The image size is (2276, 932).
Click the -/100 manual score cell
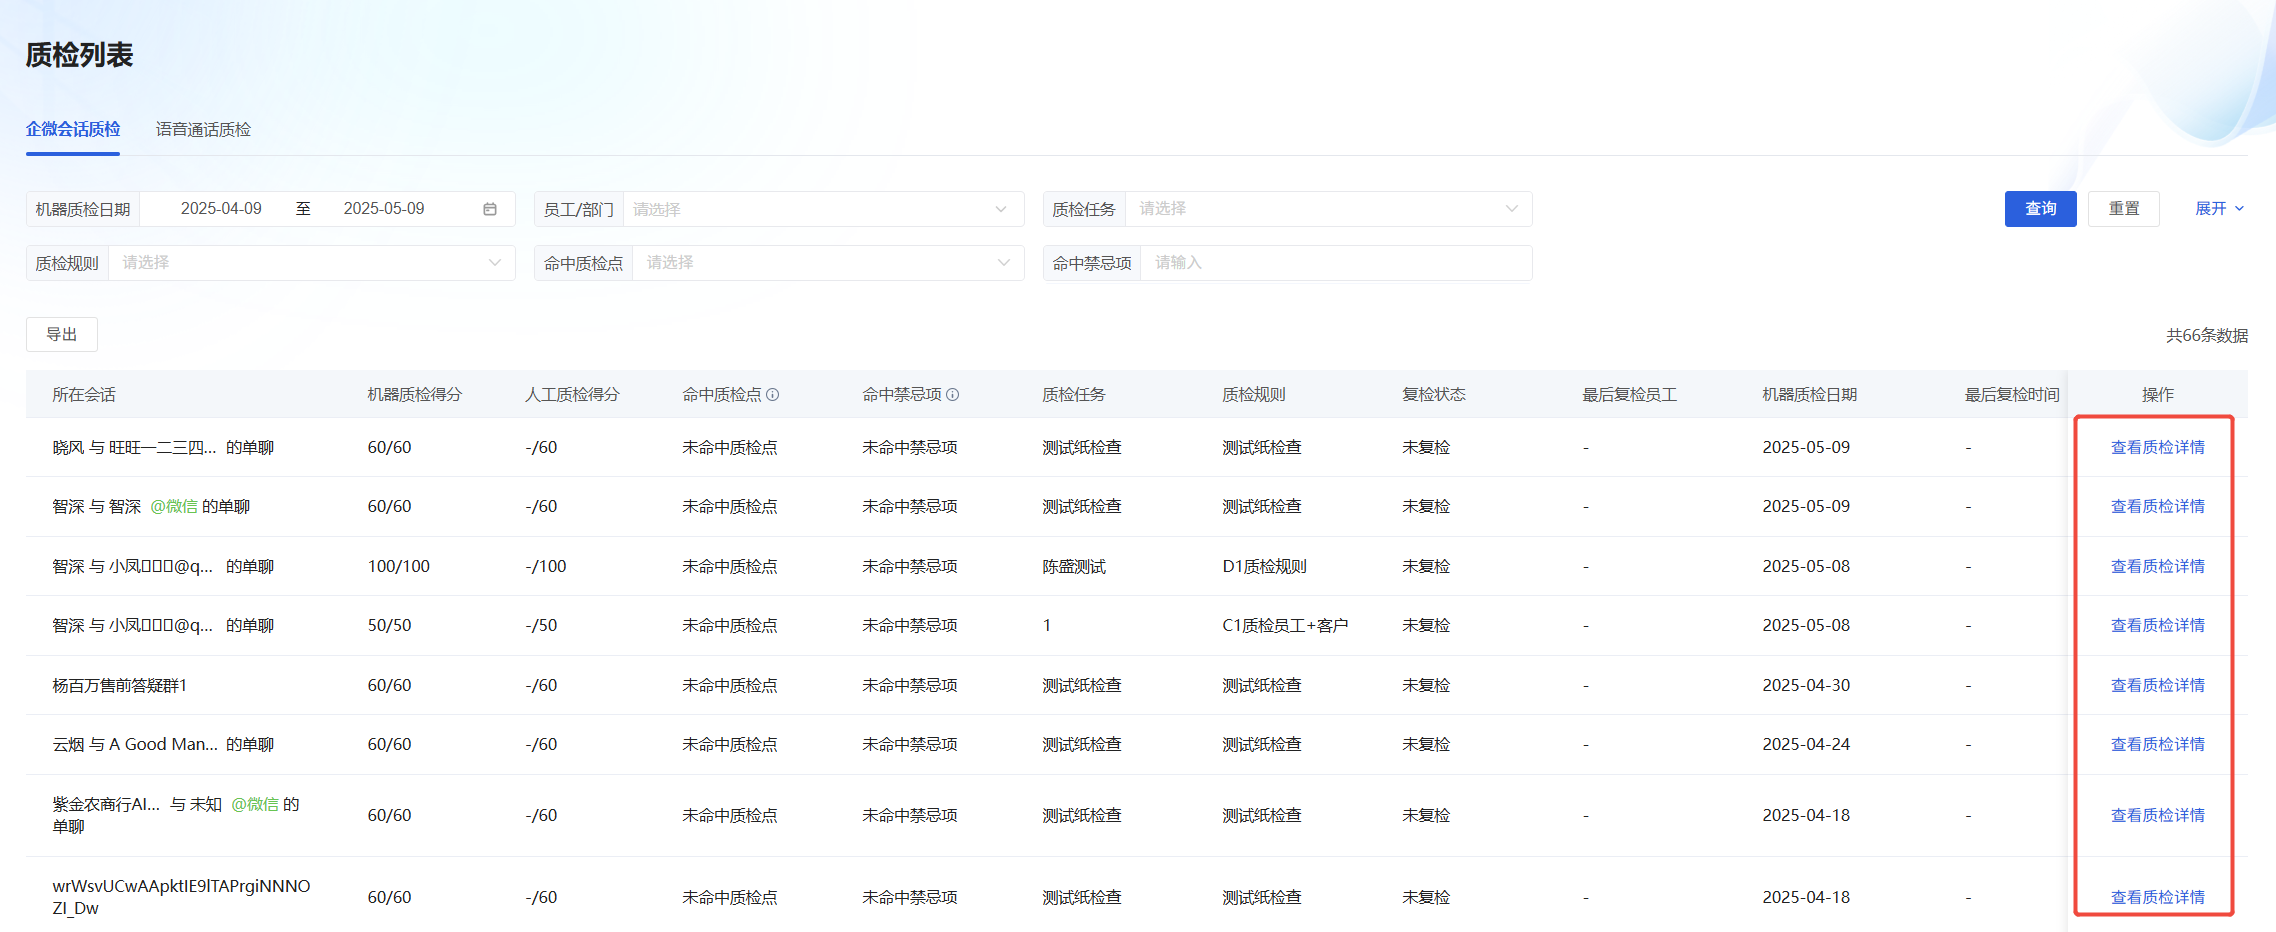point(546,566)
